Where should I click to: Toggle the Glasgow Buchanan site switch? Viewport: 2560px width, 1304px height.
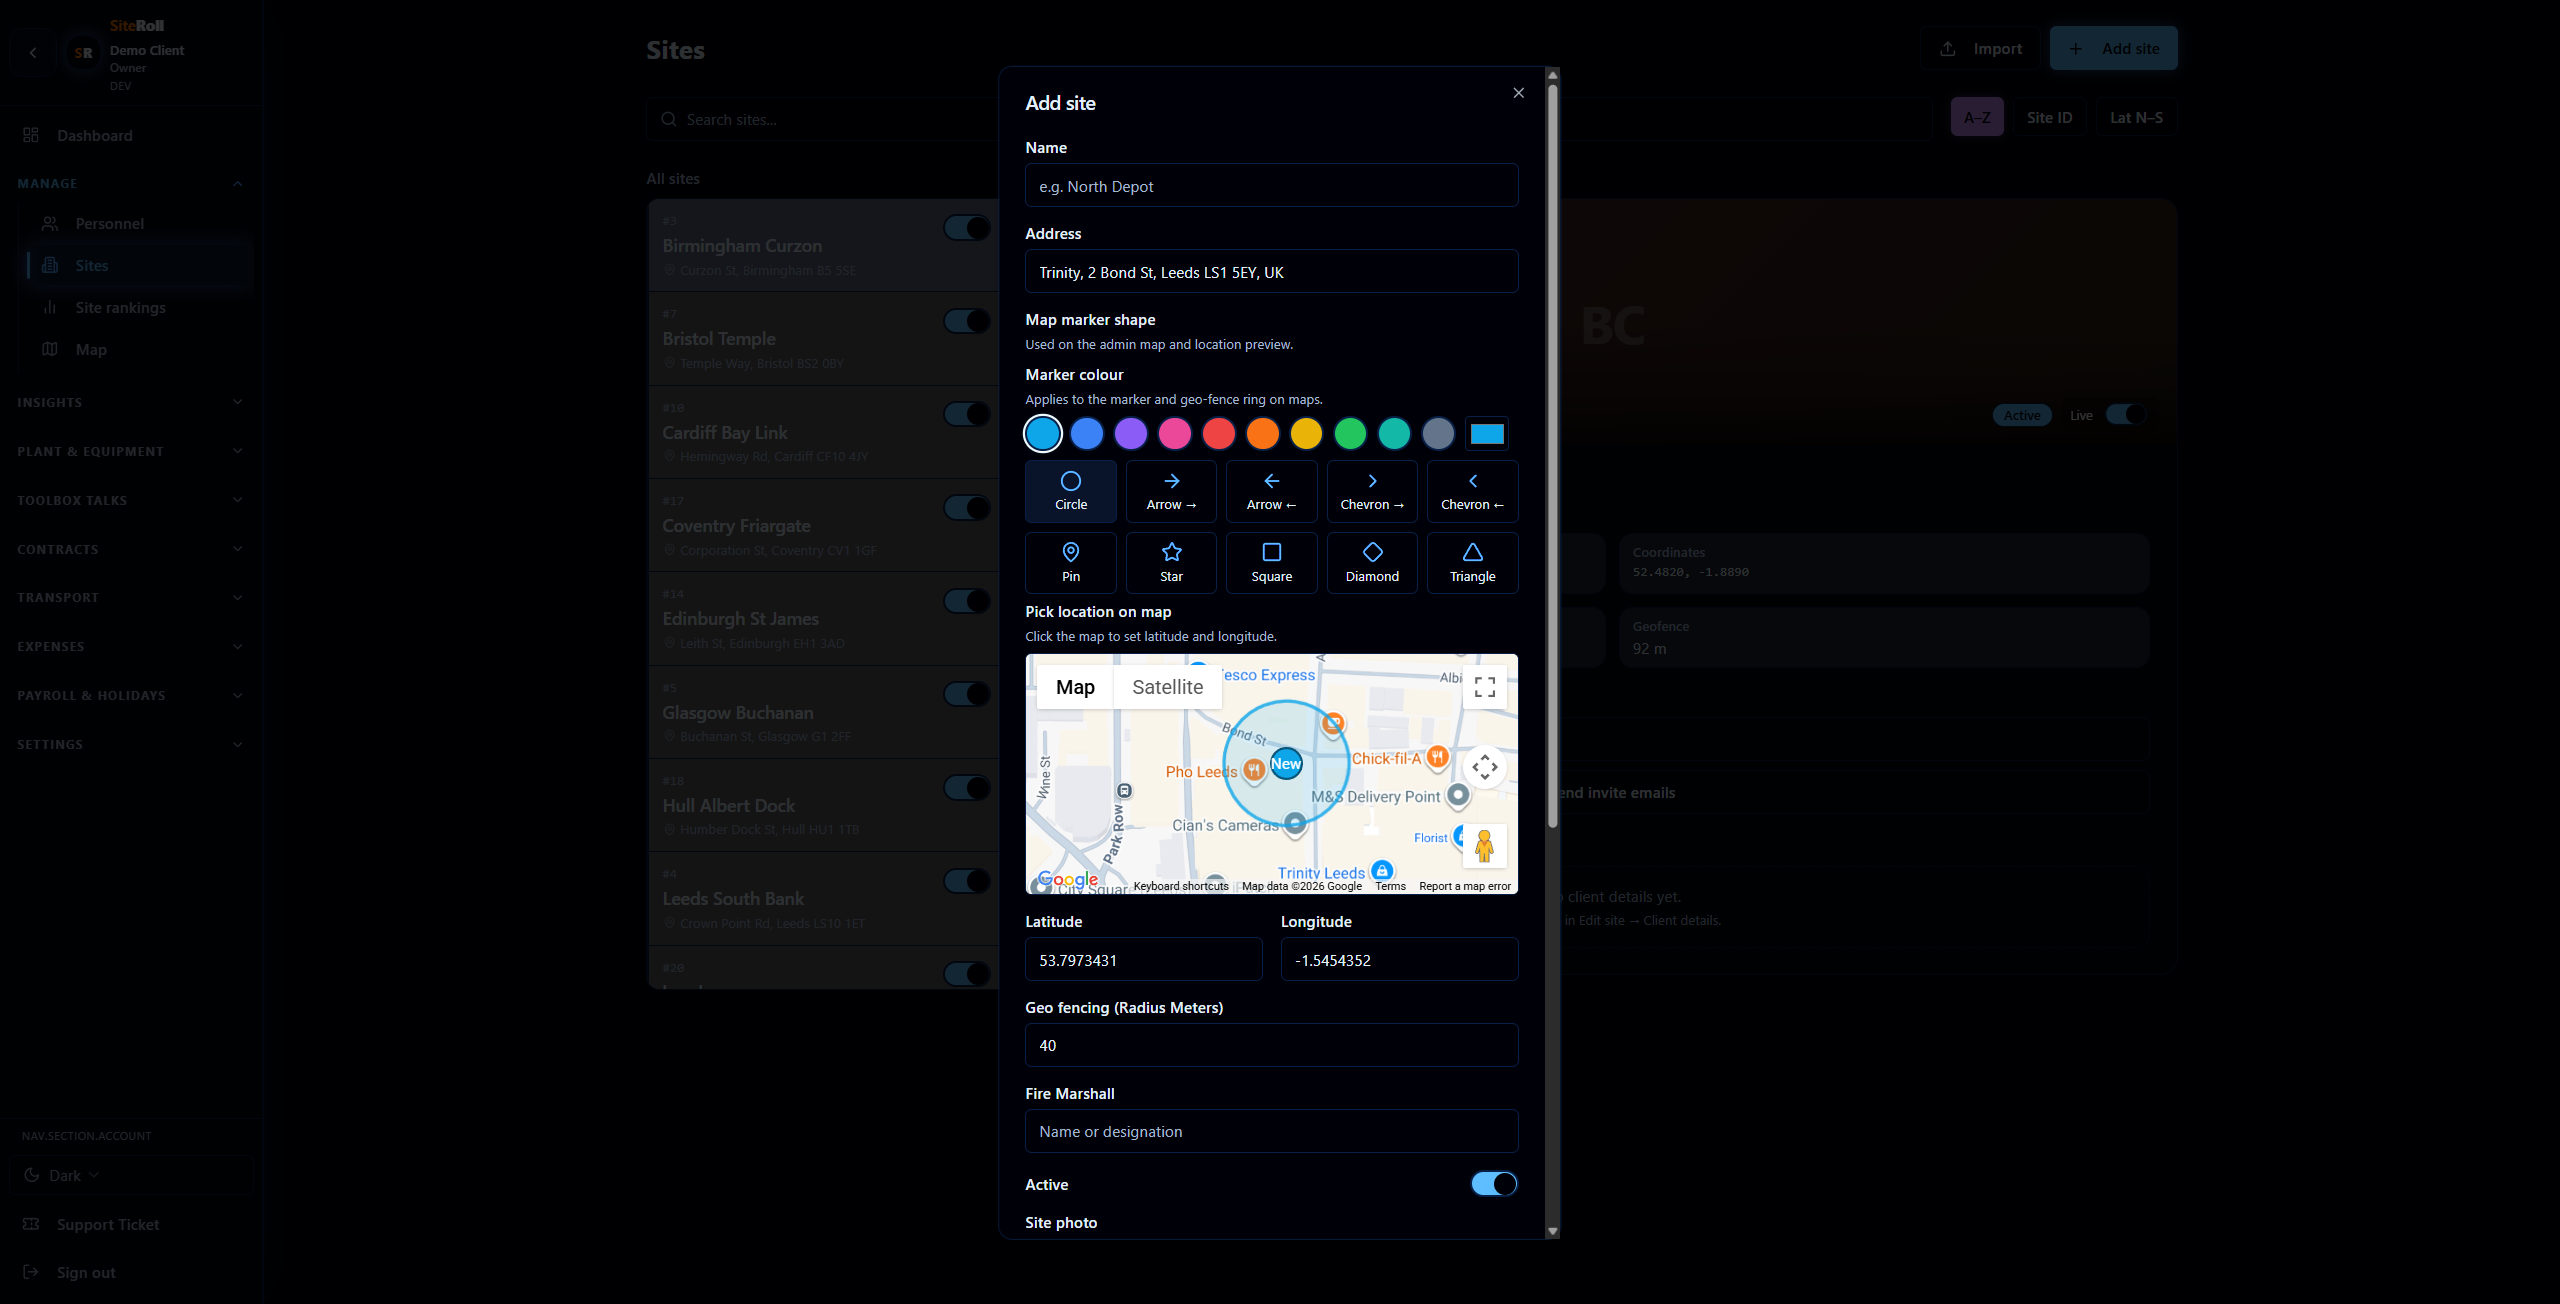966,694
